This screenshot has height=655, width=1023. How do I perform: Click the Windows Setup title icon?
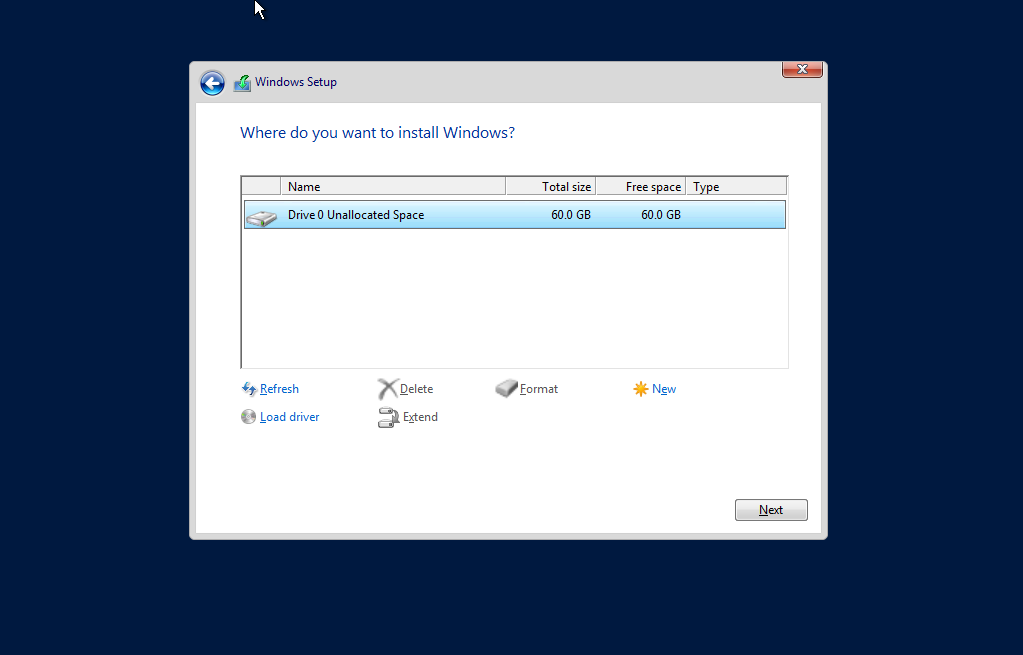pyautogui.click(x=242, y=83)
